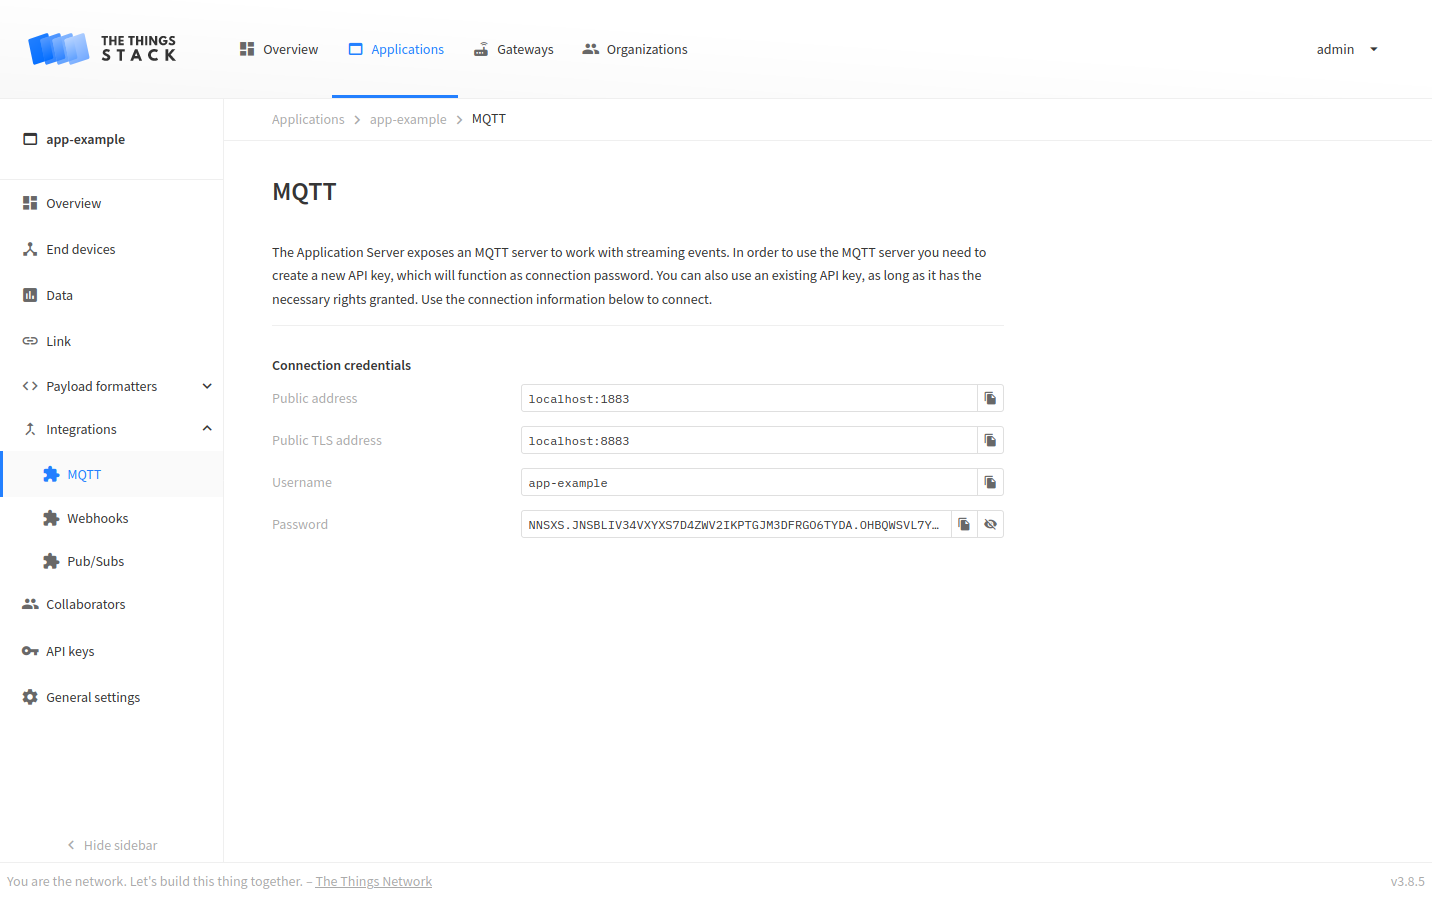
Task: Open the Webhooks integration
Action: [x=97, y=517]
